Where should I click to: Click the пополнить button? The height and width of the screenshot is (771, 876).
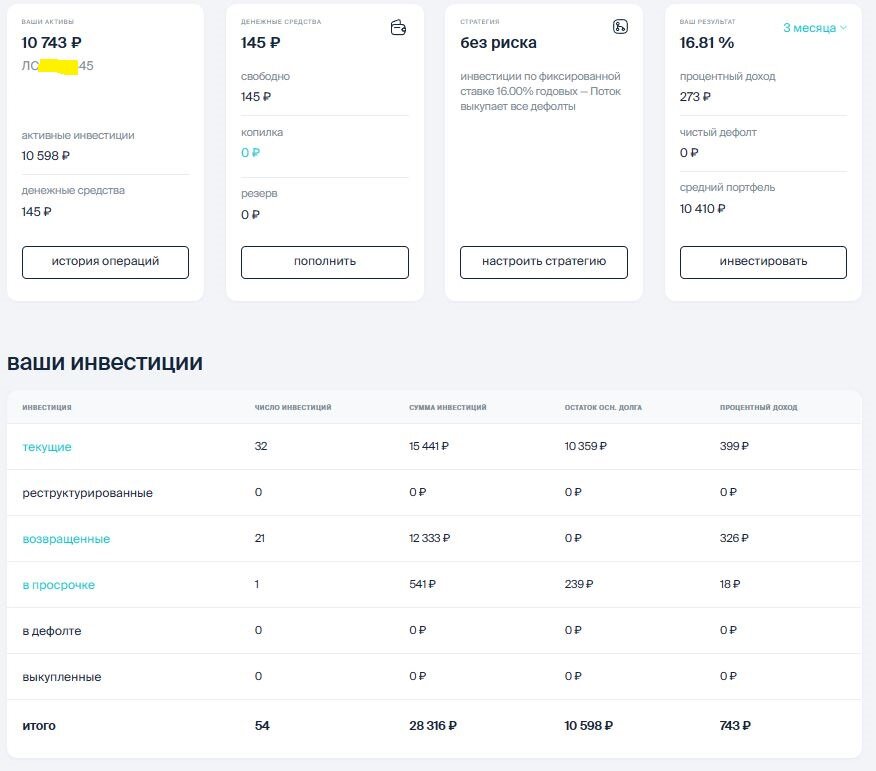coord(325,262)
